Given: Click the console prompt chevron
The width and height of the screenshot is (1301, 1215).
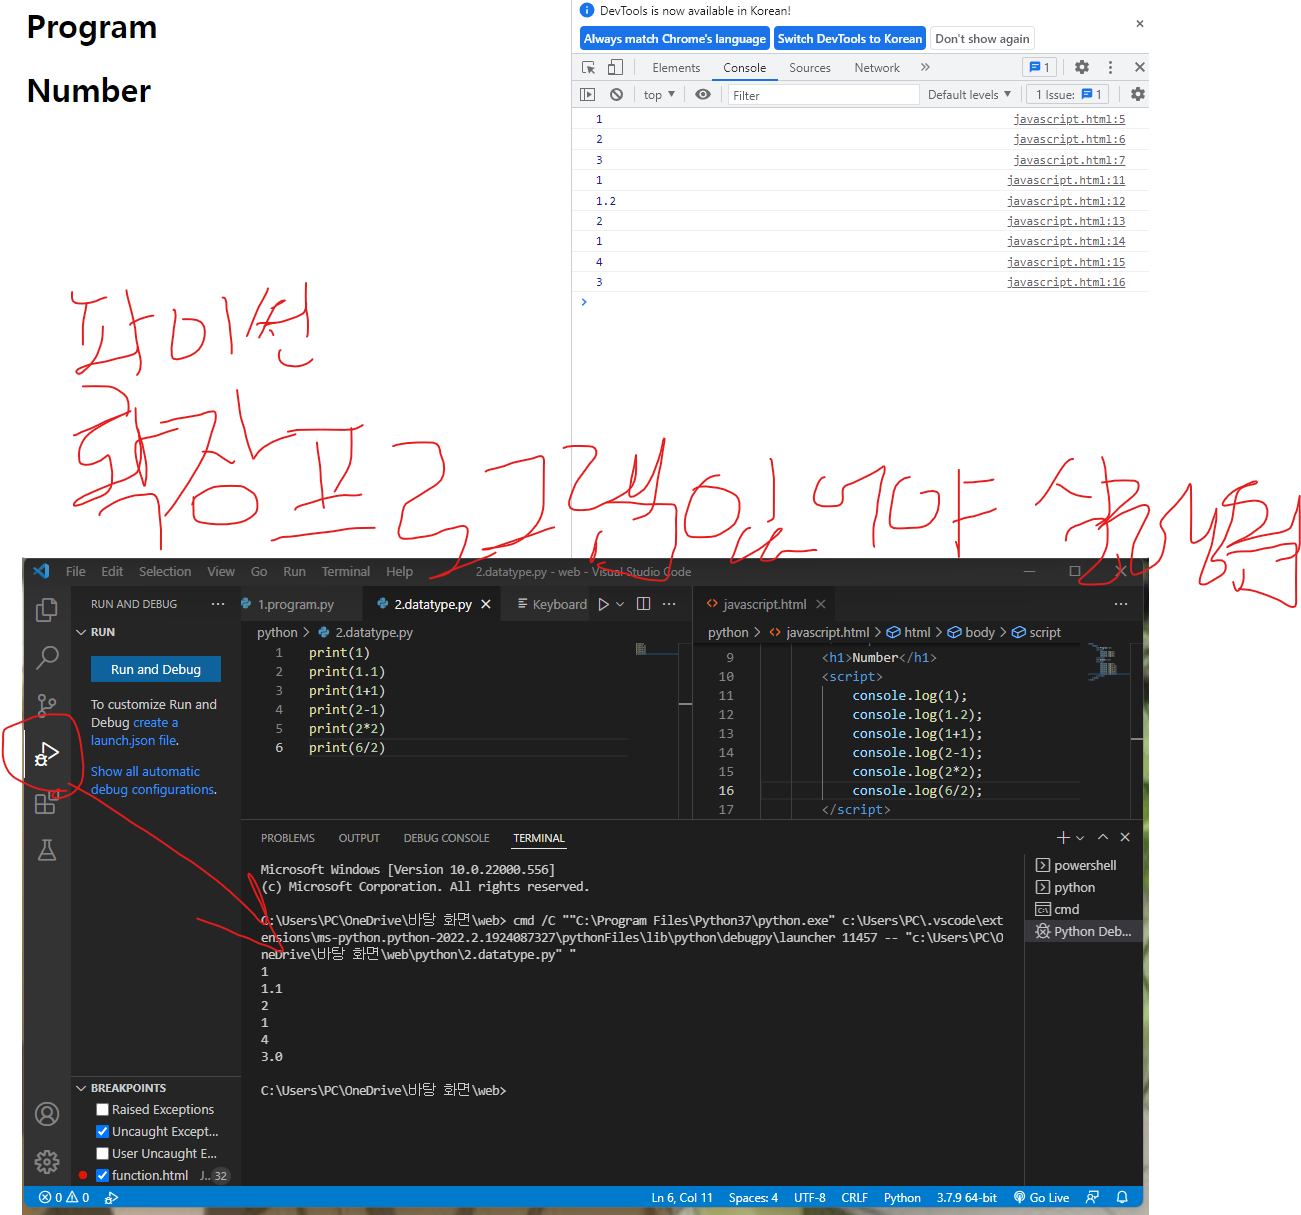Looking at the screenshot, I should [584, 301].
